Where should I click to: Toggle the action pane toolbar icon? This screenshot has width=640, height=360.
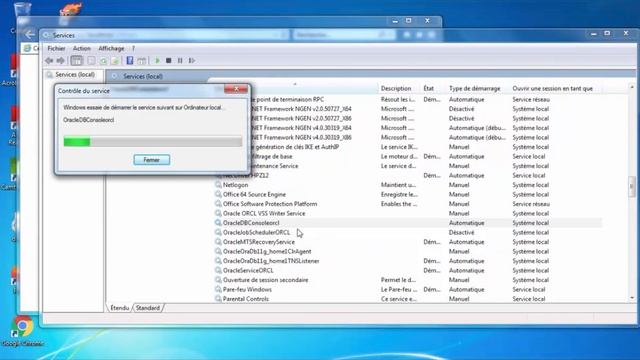pyautogui.click(x=141, y=61)
